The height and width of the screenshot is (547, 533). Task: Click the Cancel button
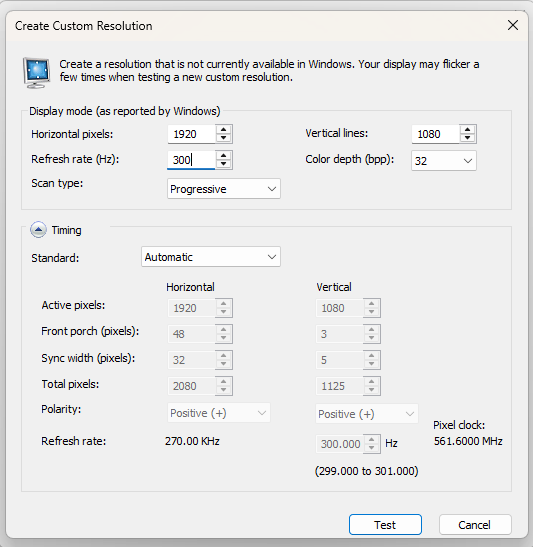pos(475,524)
